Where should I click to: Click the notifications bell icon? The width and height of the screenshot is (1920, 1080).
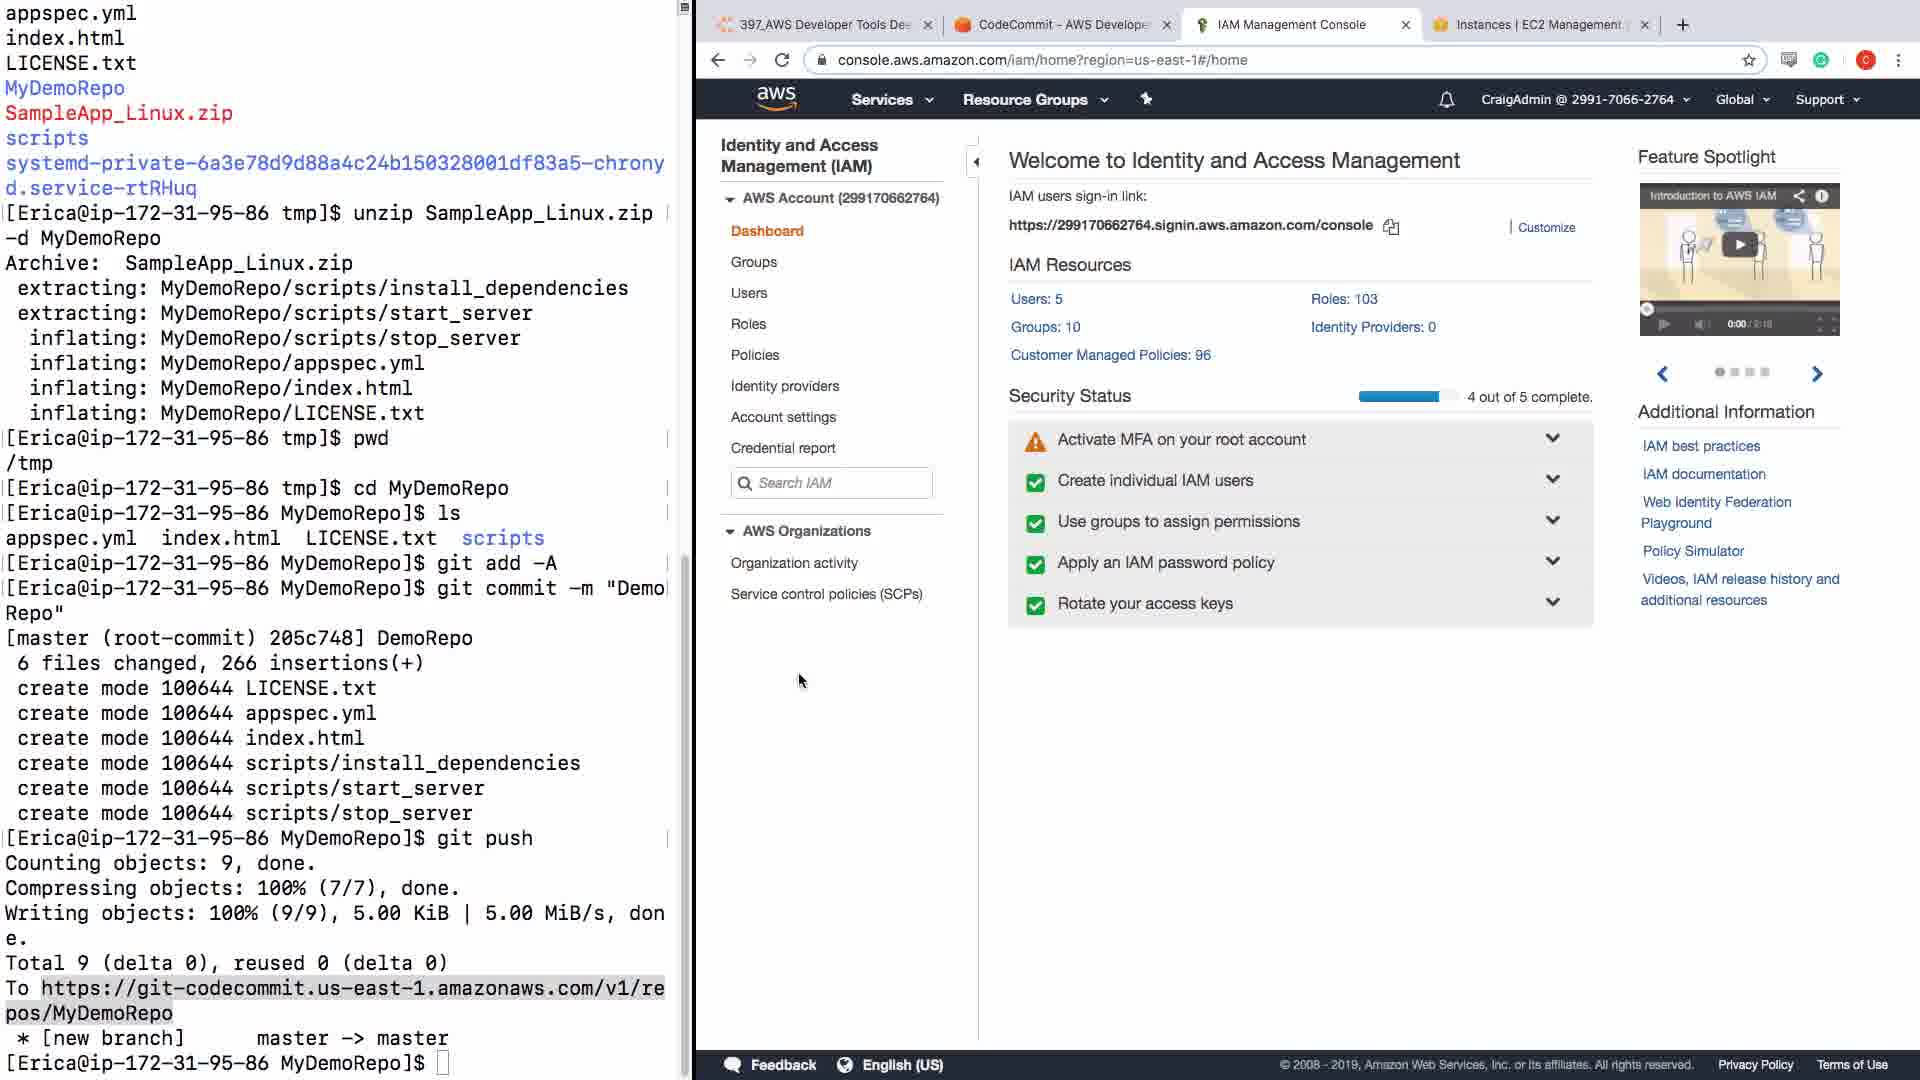[x=1446, y=100]
